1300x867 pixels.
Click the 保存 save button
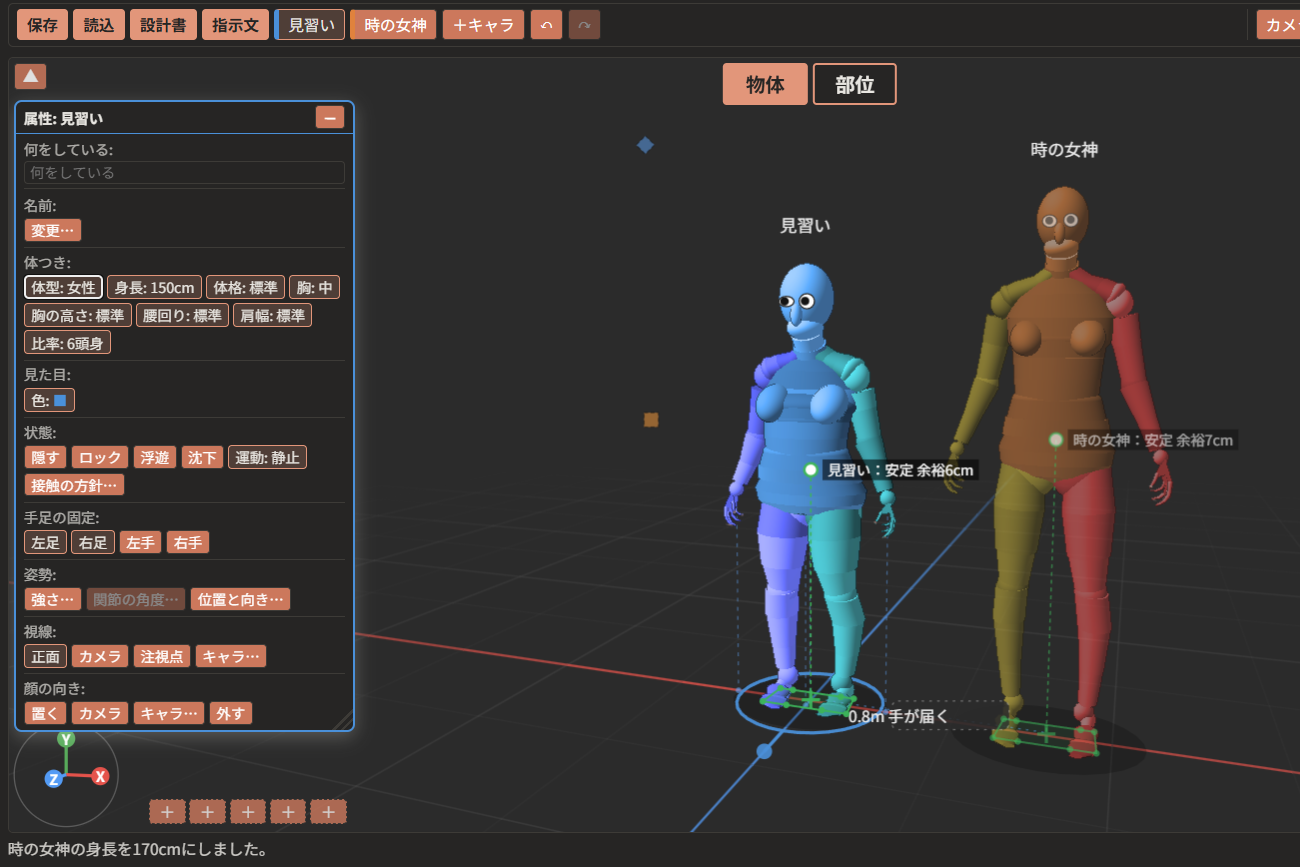coord(43,25)
